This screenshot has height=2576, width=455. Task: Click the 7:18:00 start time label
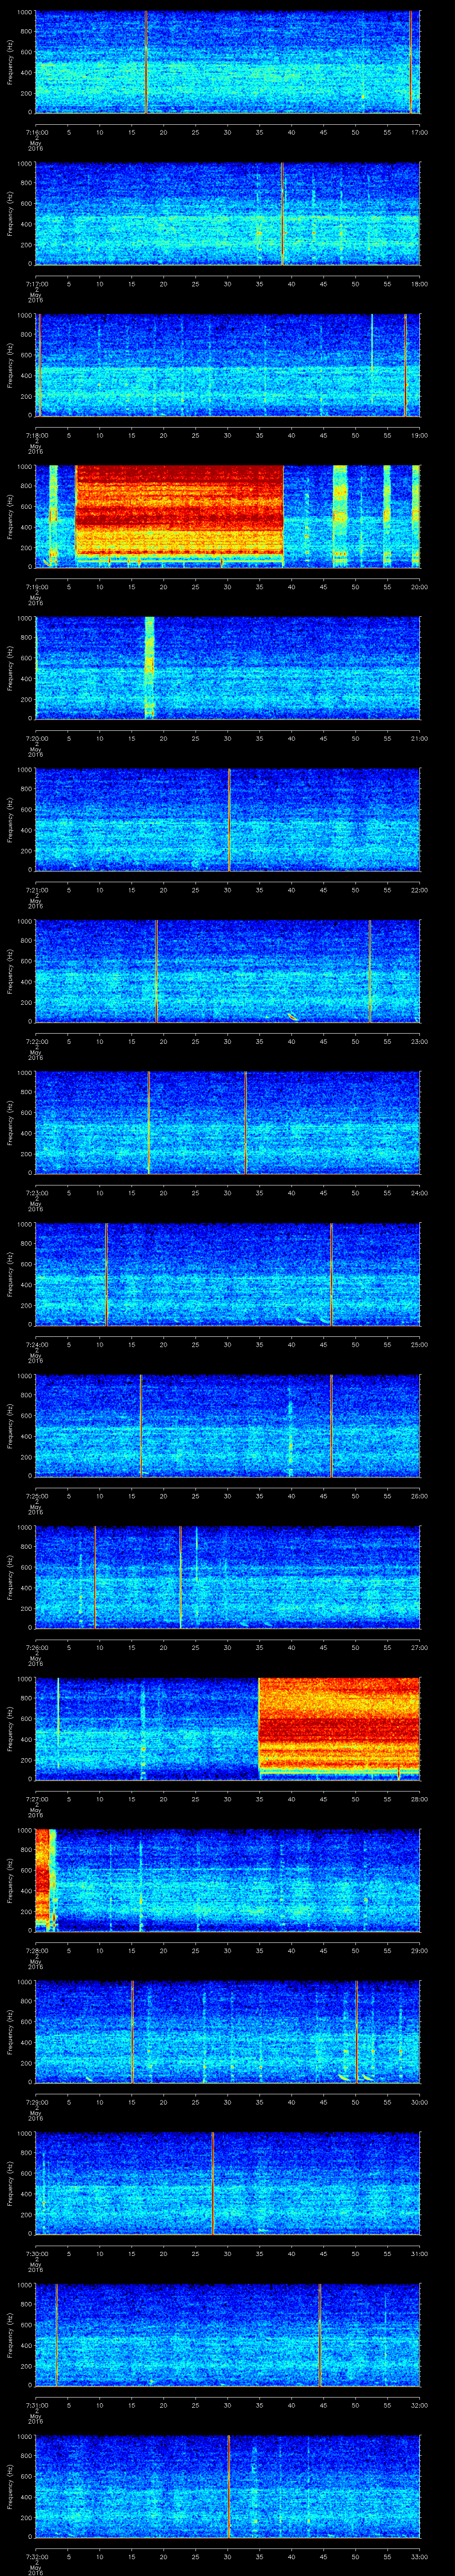(x=36, y=435)
